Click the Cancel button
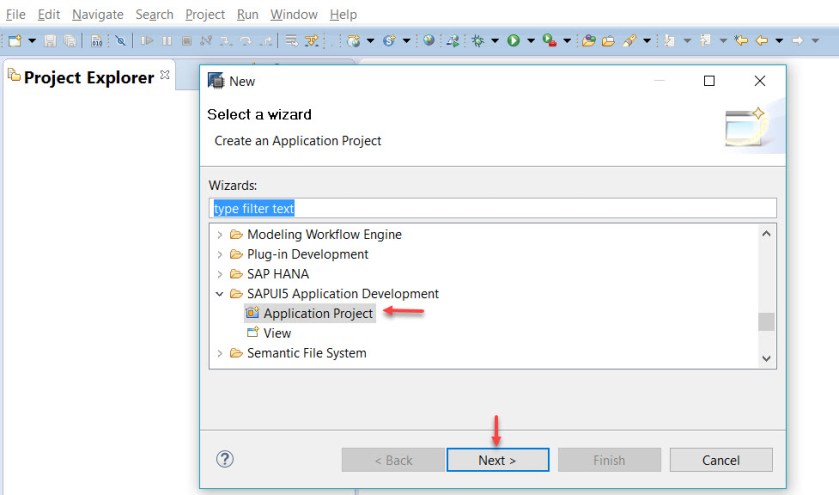The width and height of the screenshot is (839, 495). pos(721,460)
